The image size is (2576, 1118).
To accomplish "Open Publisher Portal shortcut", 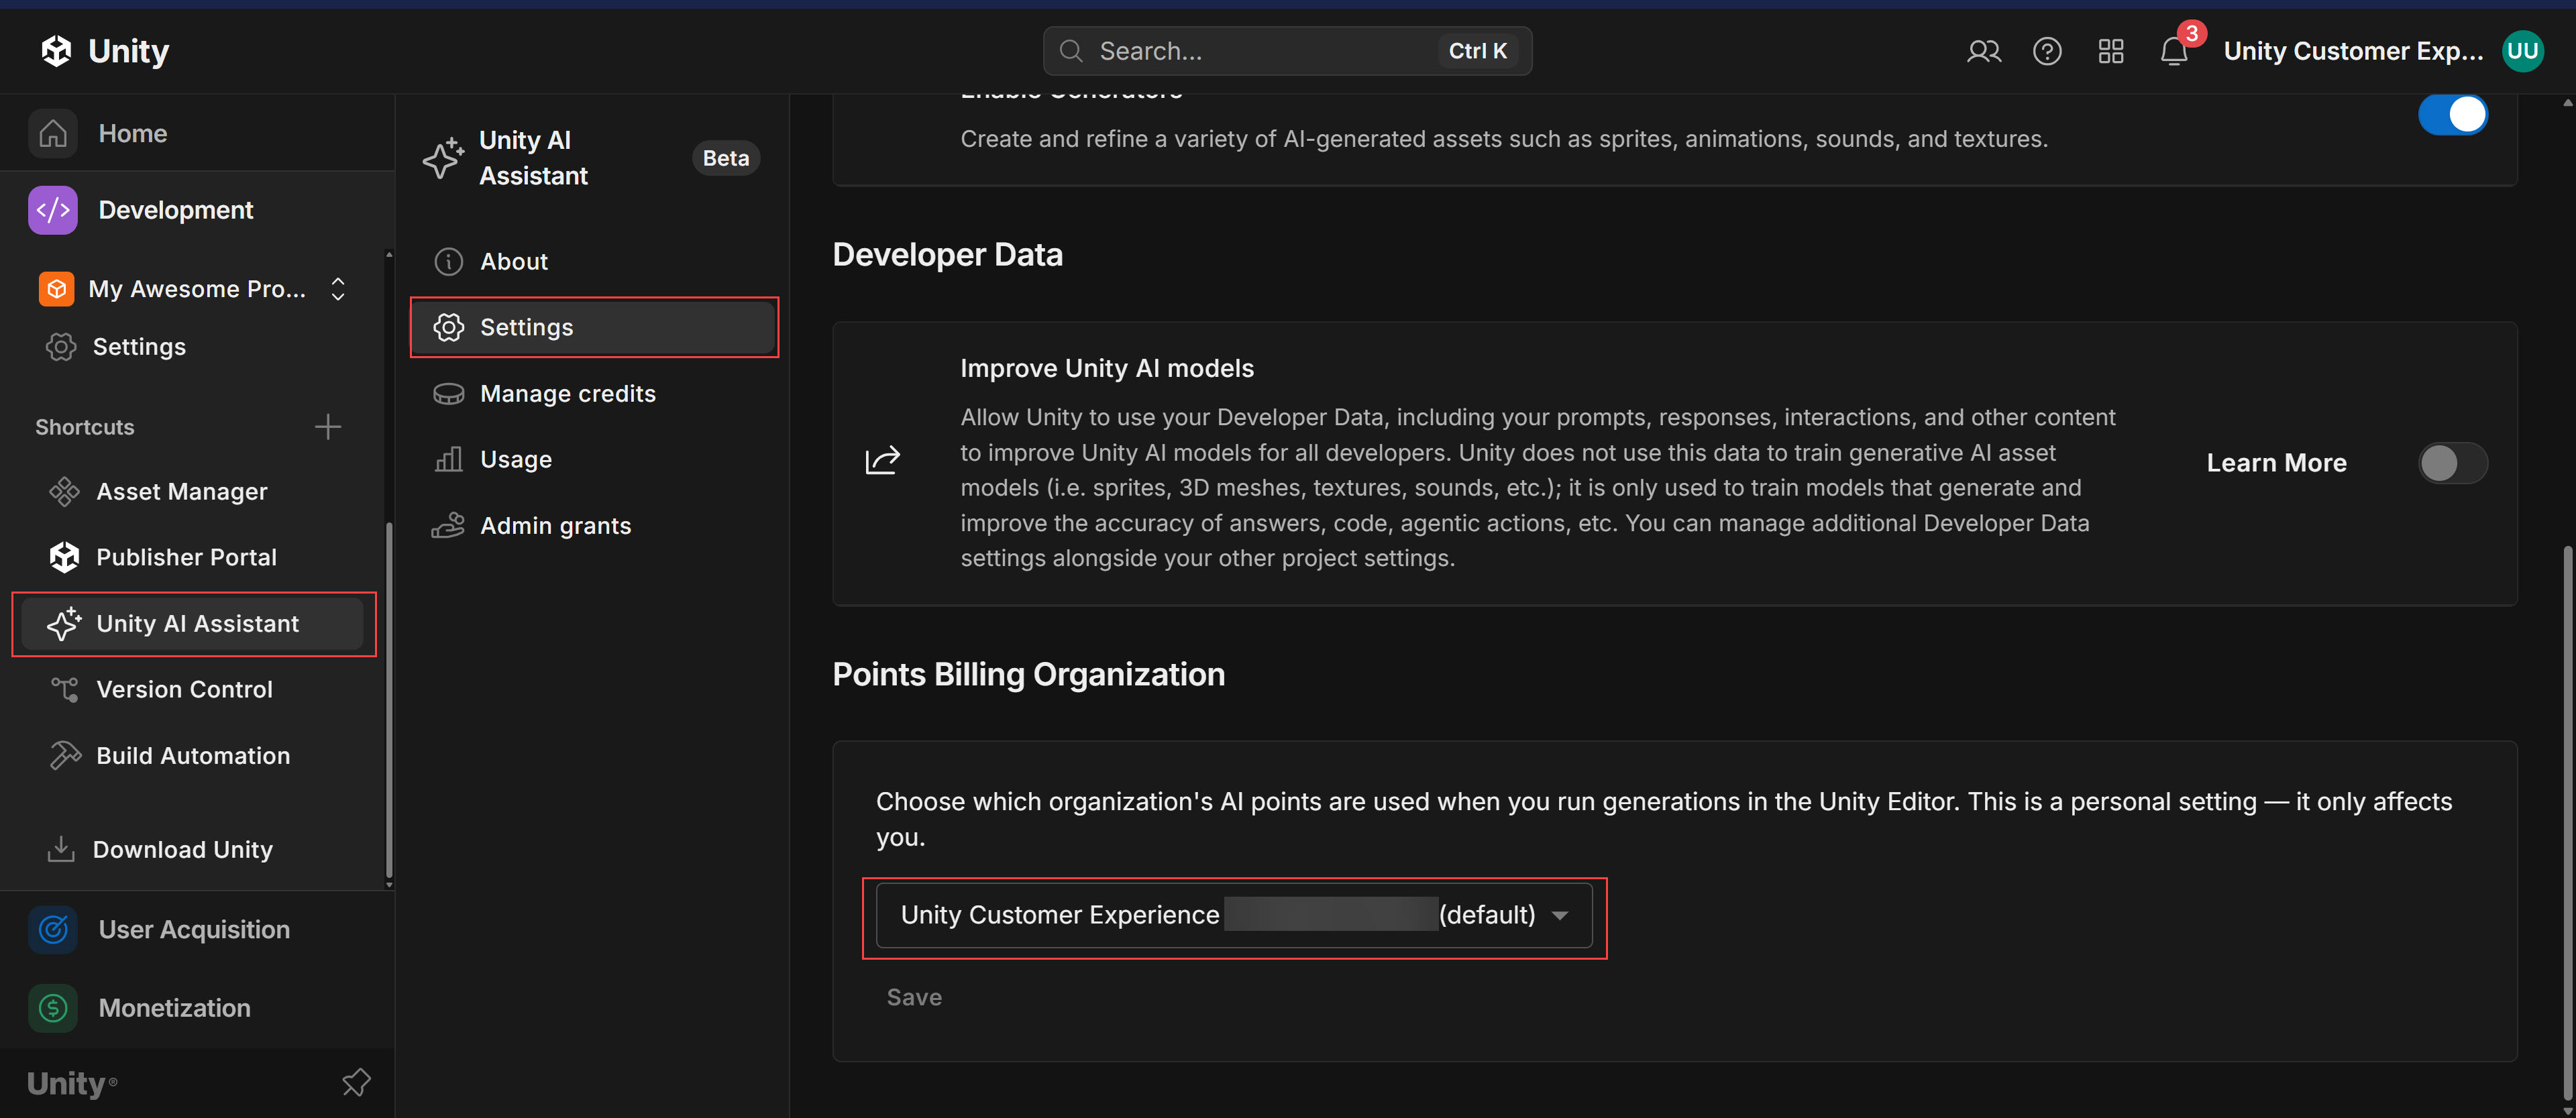I will [192, 557].
